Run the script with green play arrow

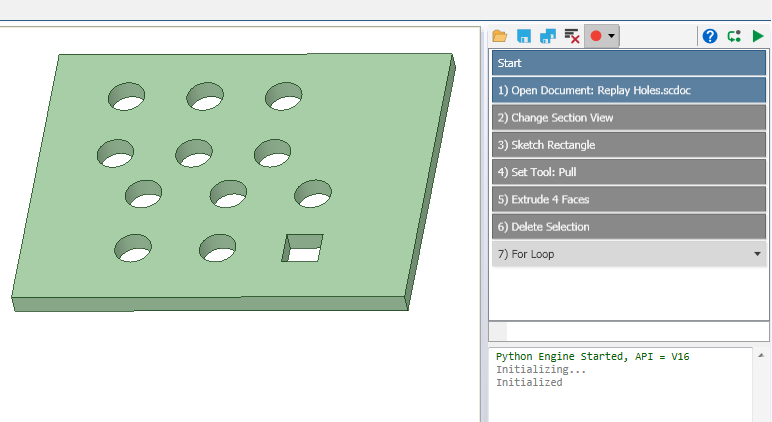[x=758, y=36]
